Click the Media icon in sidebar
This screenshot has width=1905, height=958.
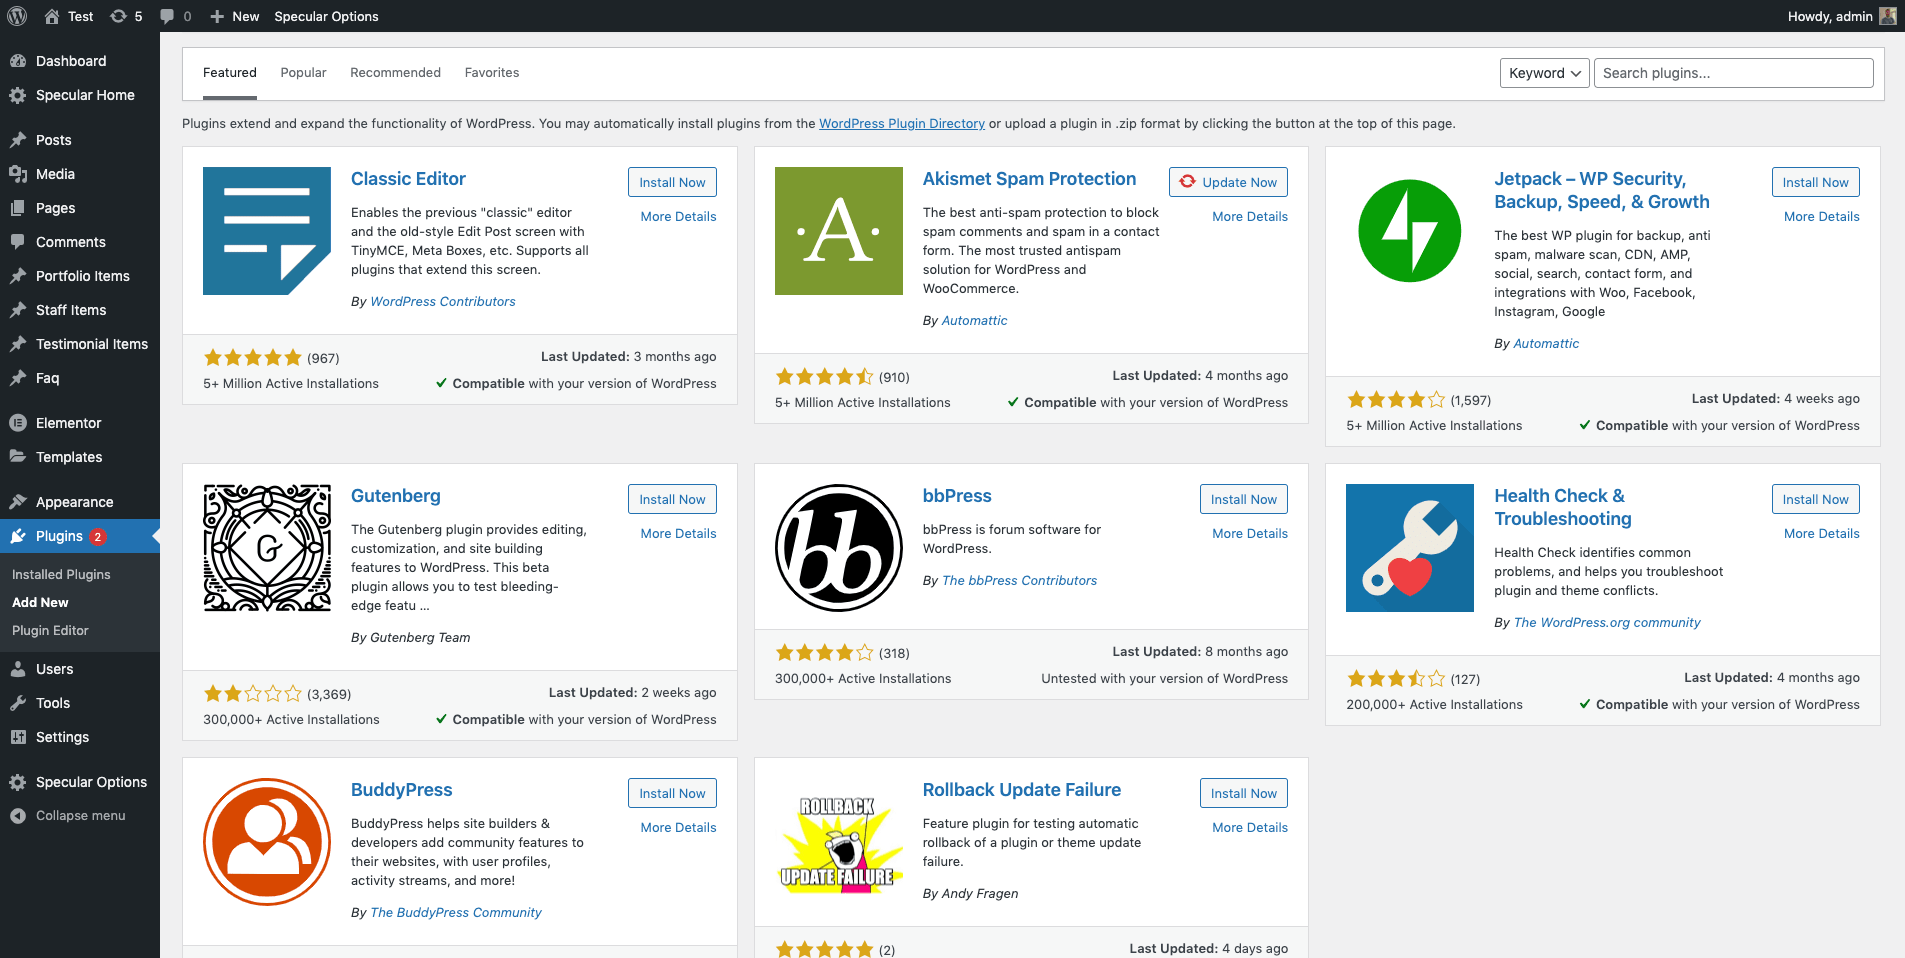[18, 174]
